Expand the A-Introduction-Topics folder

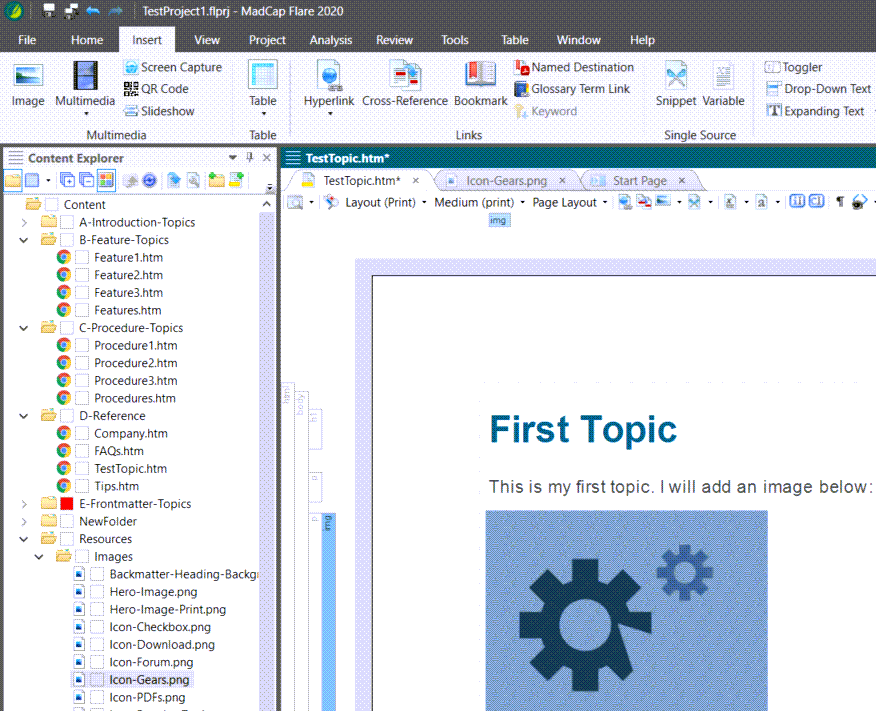(24, 222)
